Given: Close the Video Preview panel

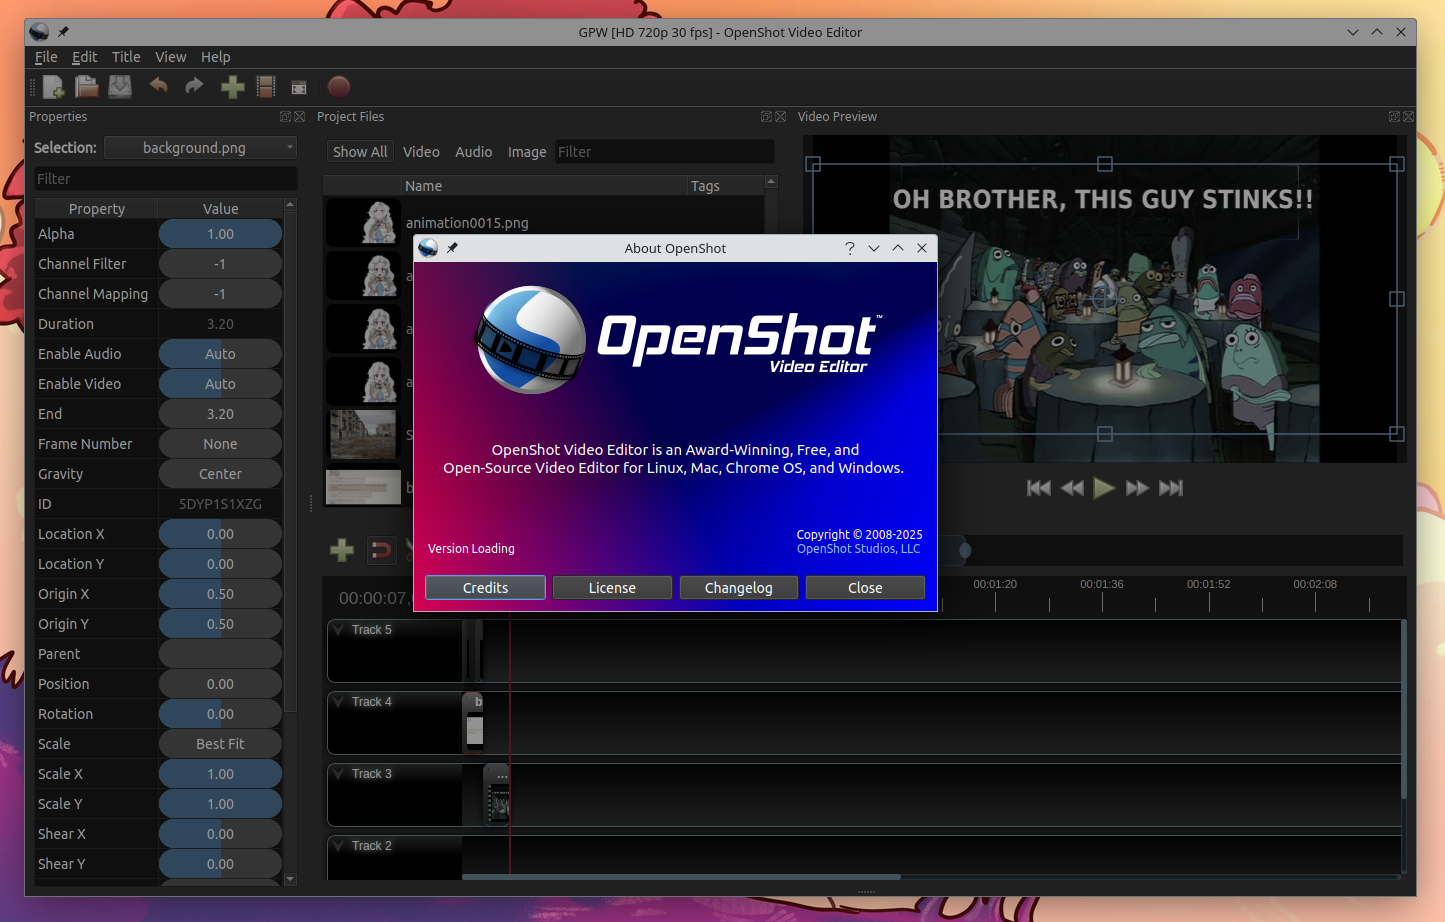Looking at the screenshot, I should pos(1408,117).
